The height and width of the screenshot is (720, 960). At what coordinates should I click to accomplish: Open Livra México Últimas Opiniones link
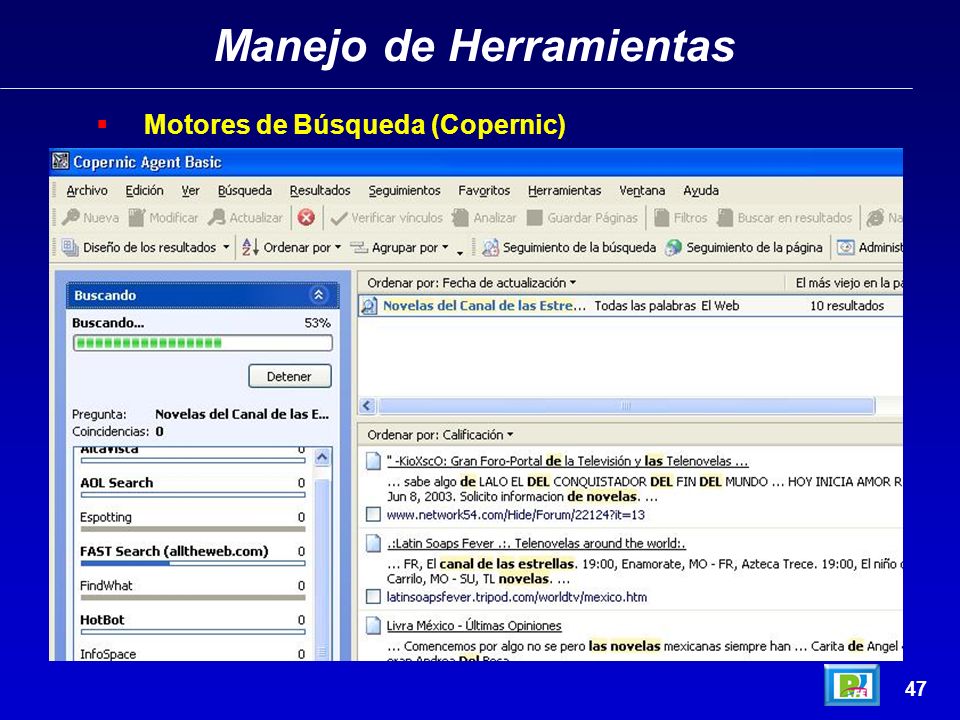pyautogui.click(x=474, y=625)
